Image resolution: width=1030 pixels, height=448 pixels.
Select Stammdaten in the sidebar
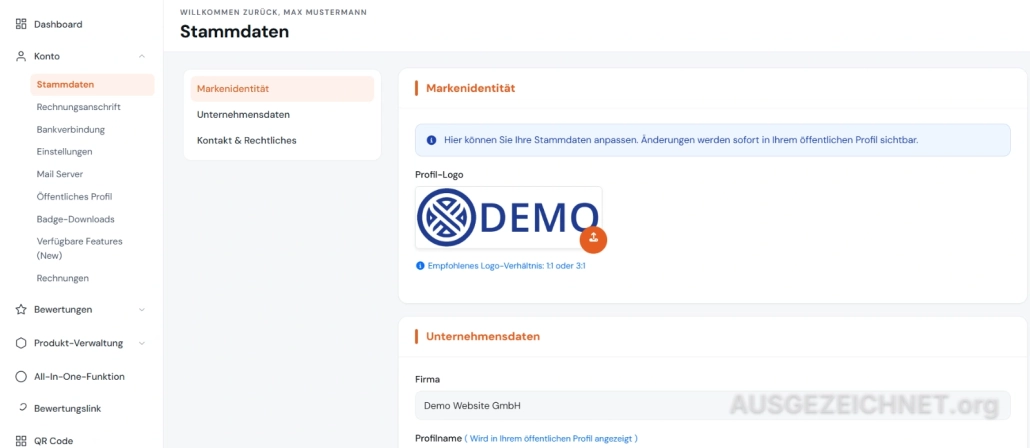click(92, 85)
